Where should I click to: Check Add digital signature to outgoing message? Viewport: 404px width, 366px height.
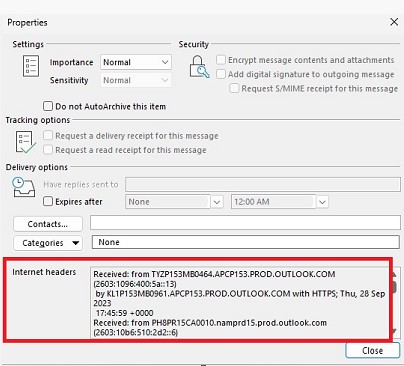221,74
